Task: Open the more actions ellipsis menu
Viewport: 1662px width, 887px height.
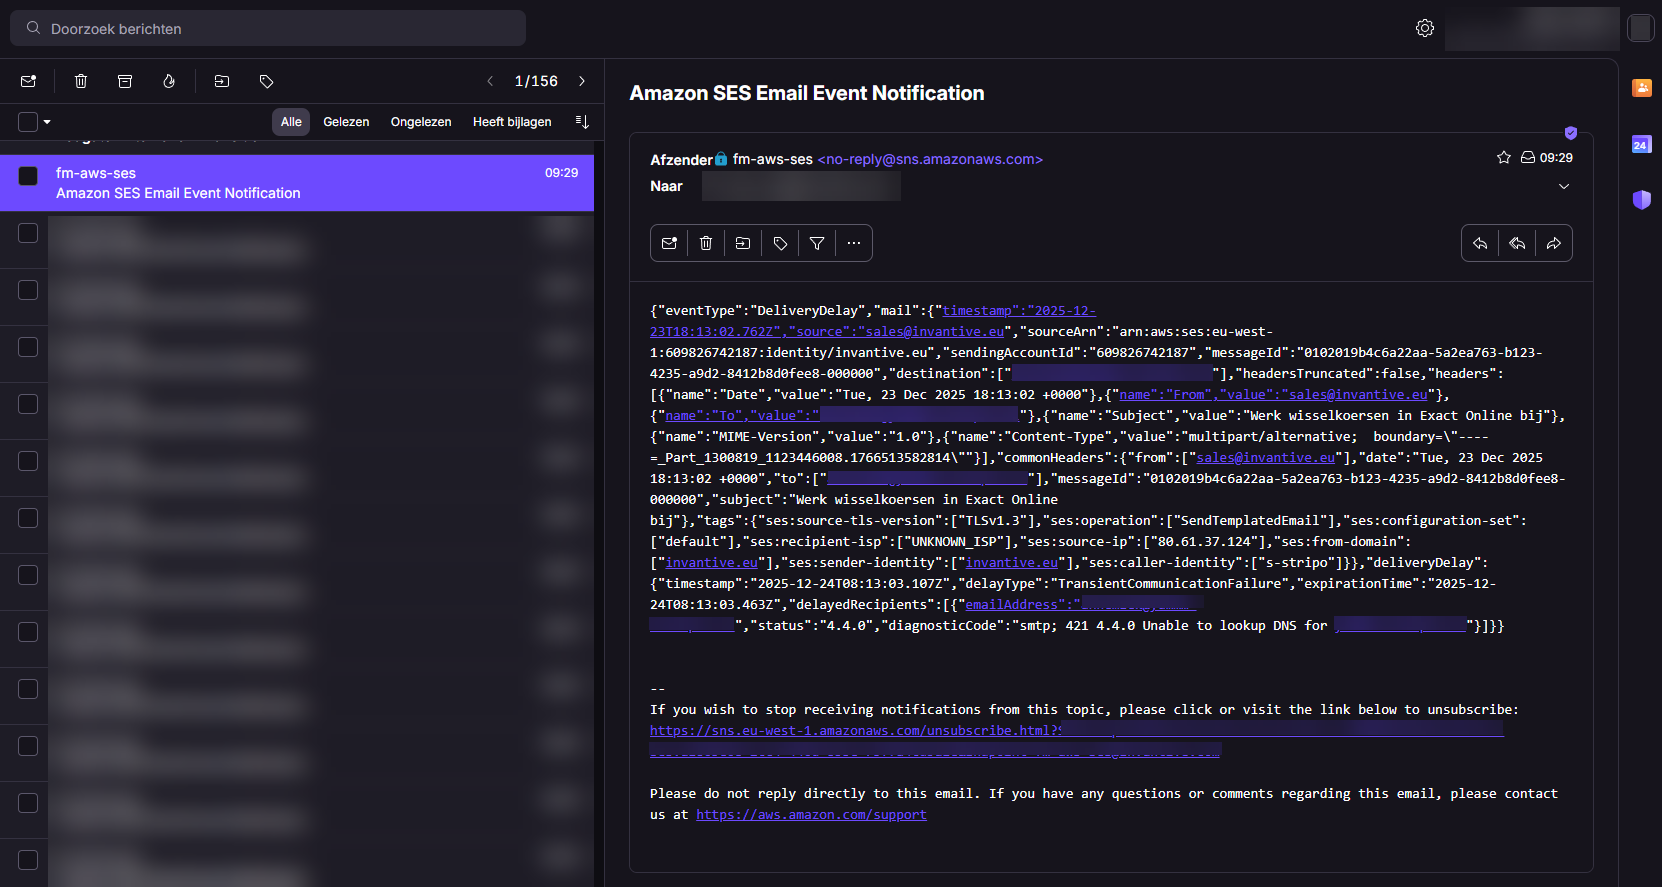Action: [x=854, y=243]
